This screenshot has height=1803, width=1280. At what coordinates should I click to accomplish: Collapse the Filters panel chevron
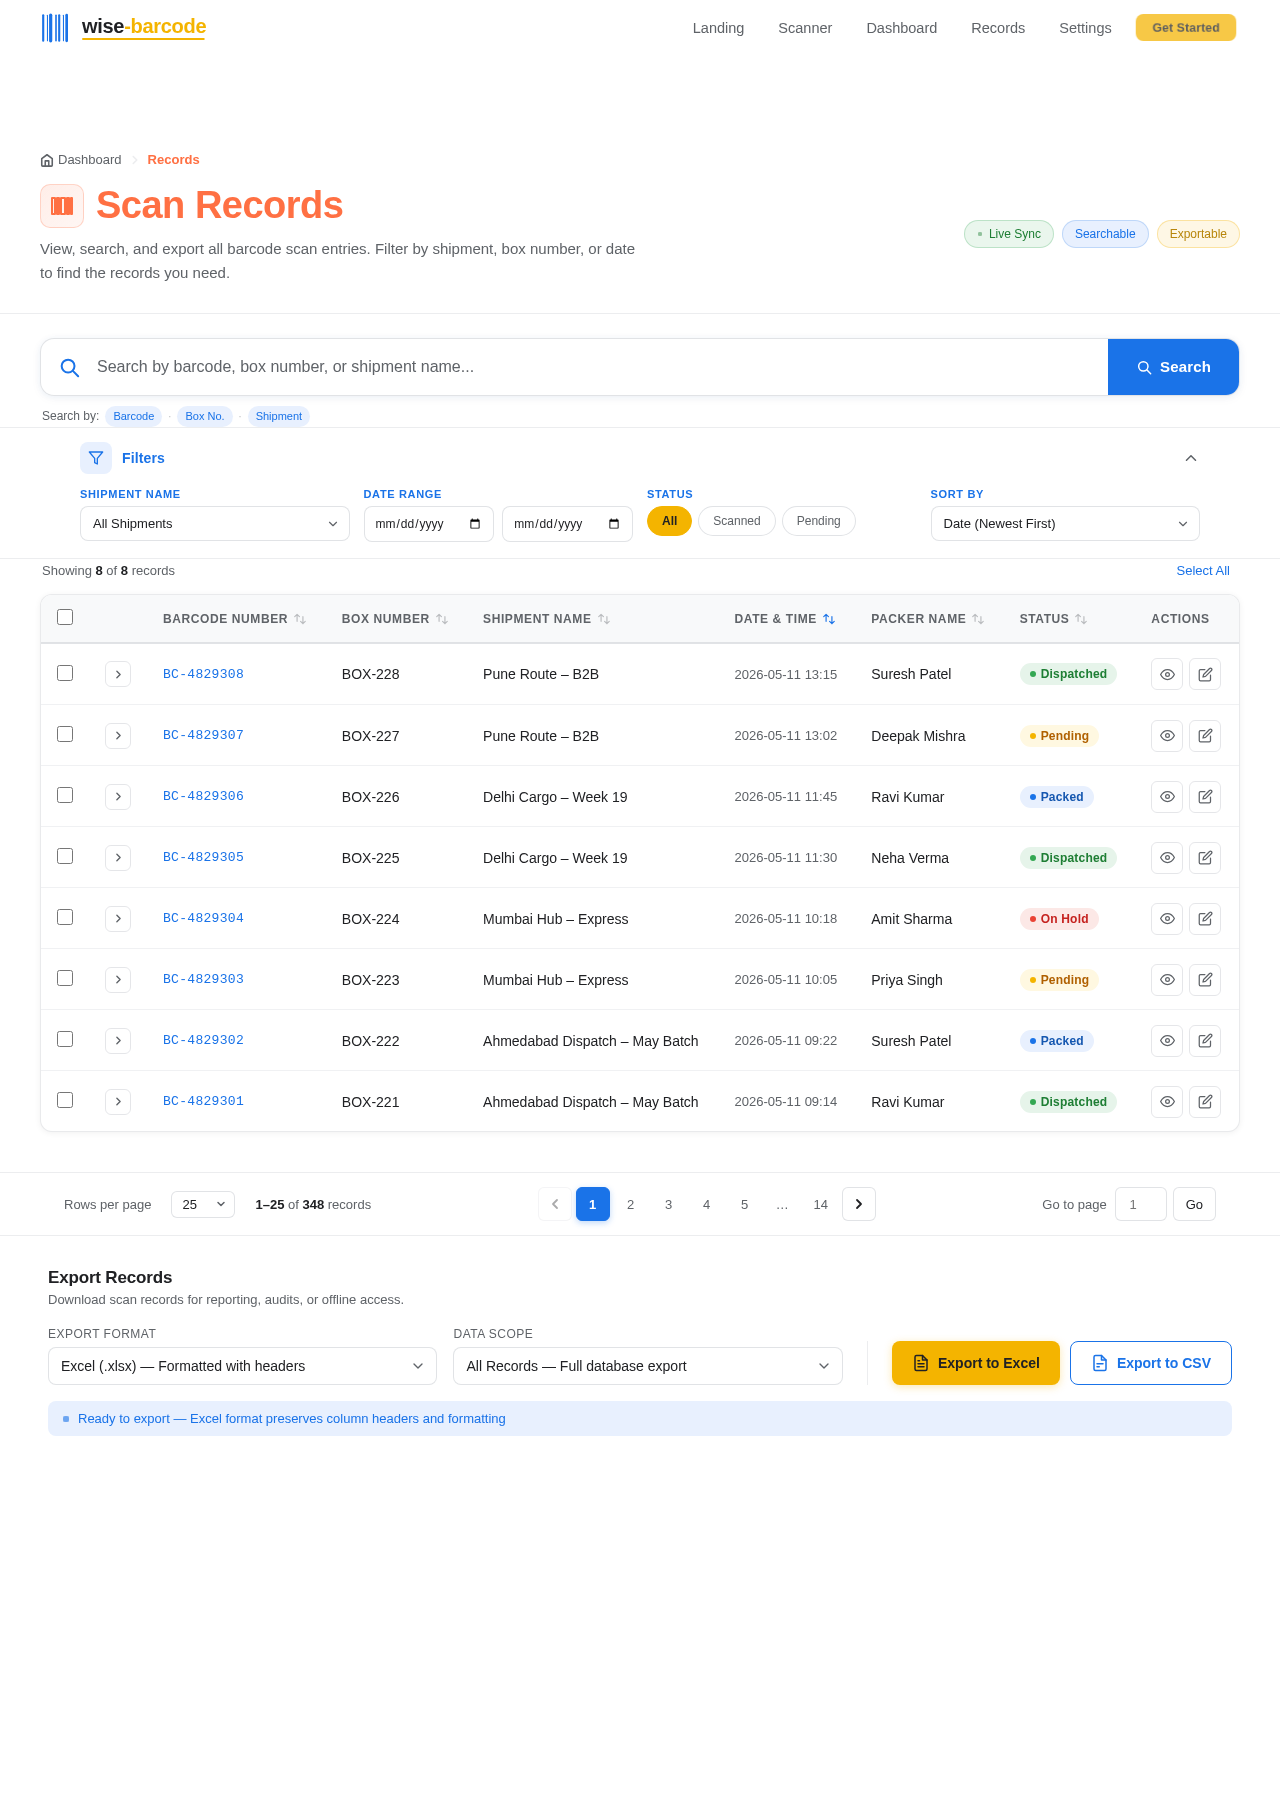(x=1191, y=458)
